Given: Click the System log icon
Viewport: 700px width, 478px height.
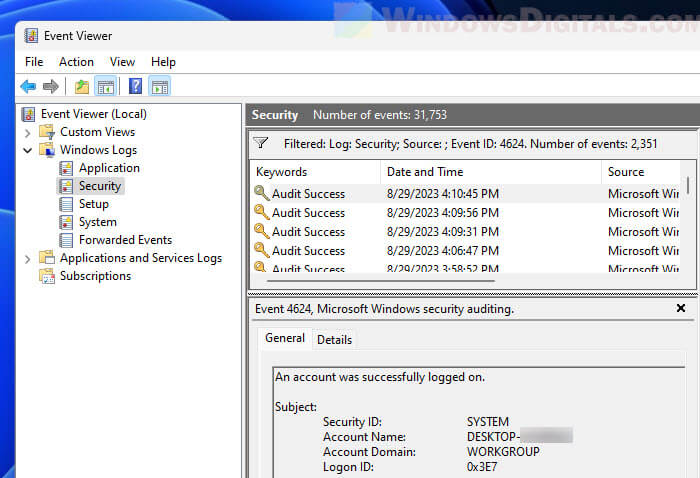Looking at the screenshot, I should 66,222.
